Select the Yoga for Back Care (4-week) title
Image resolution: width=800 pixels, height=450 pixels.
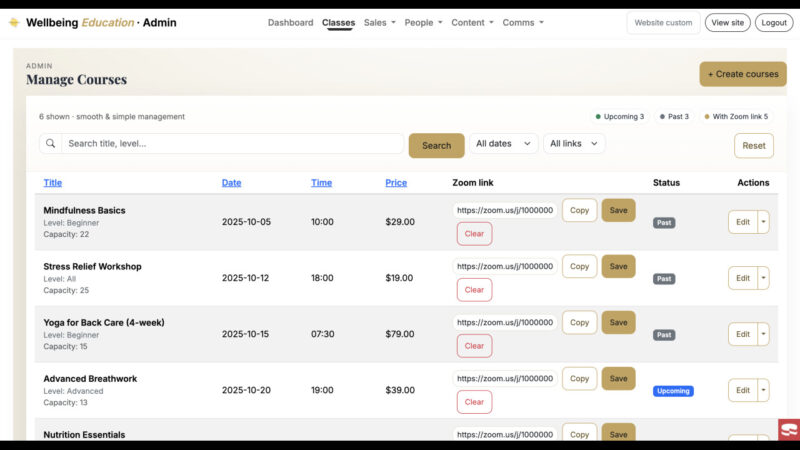coord(104,322)
